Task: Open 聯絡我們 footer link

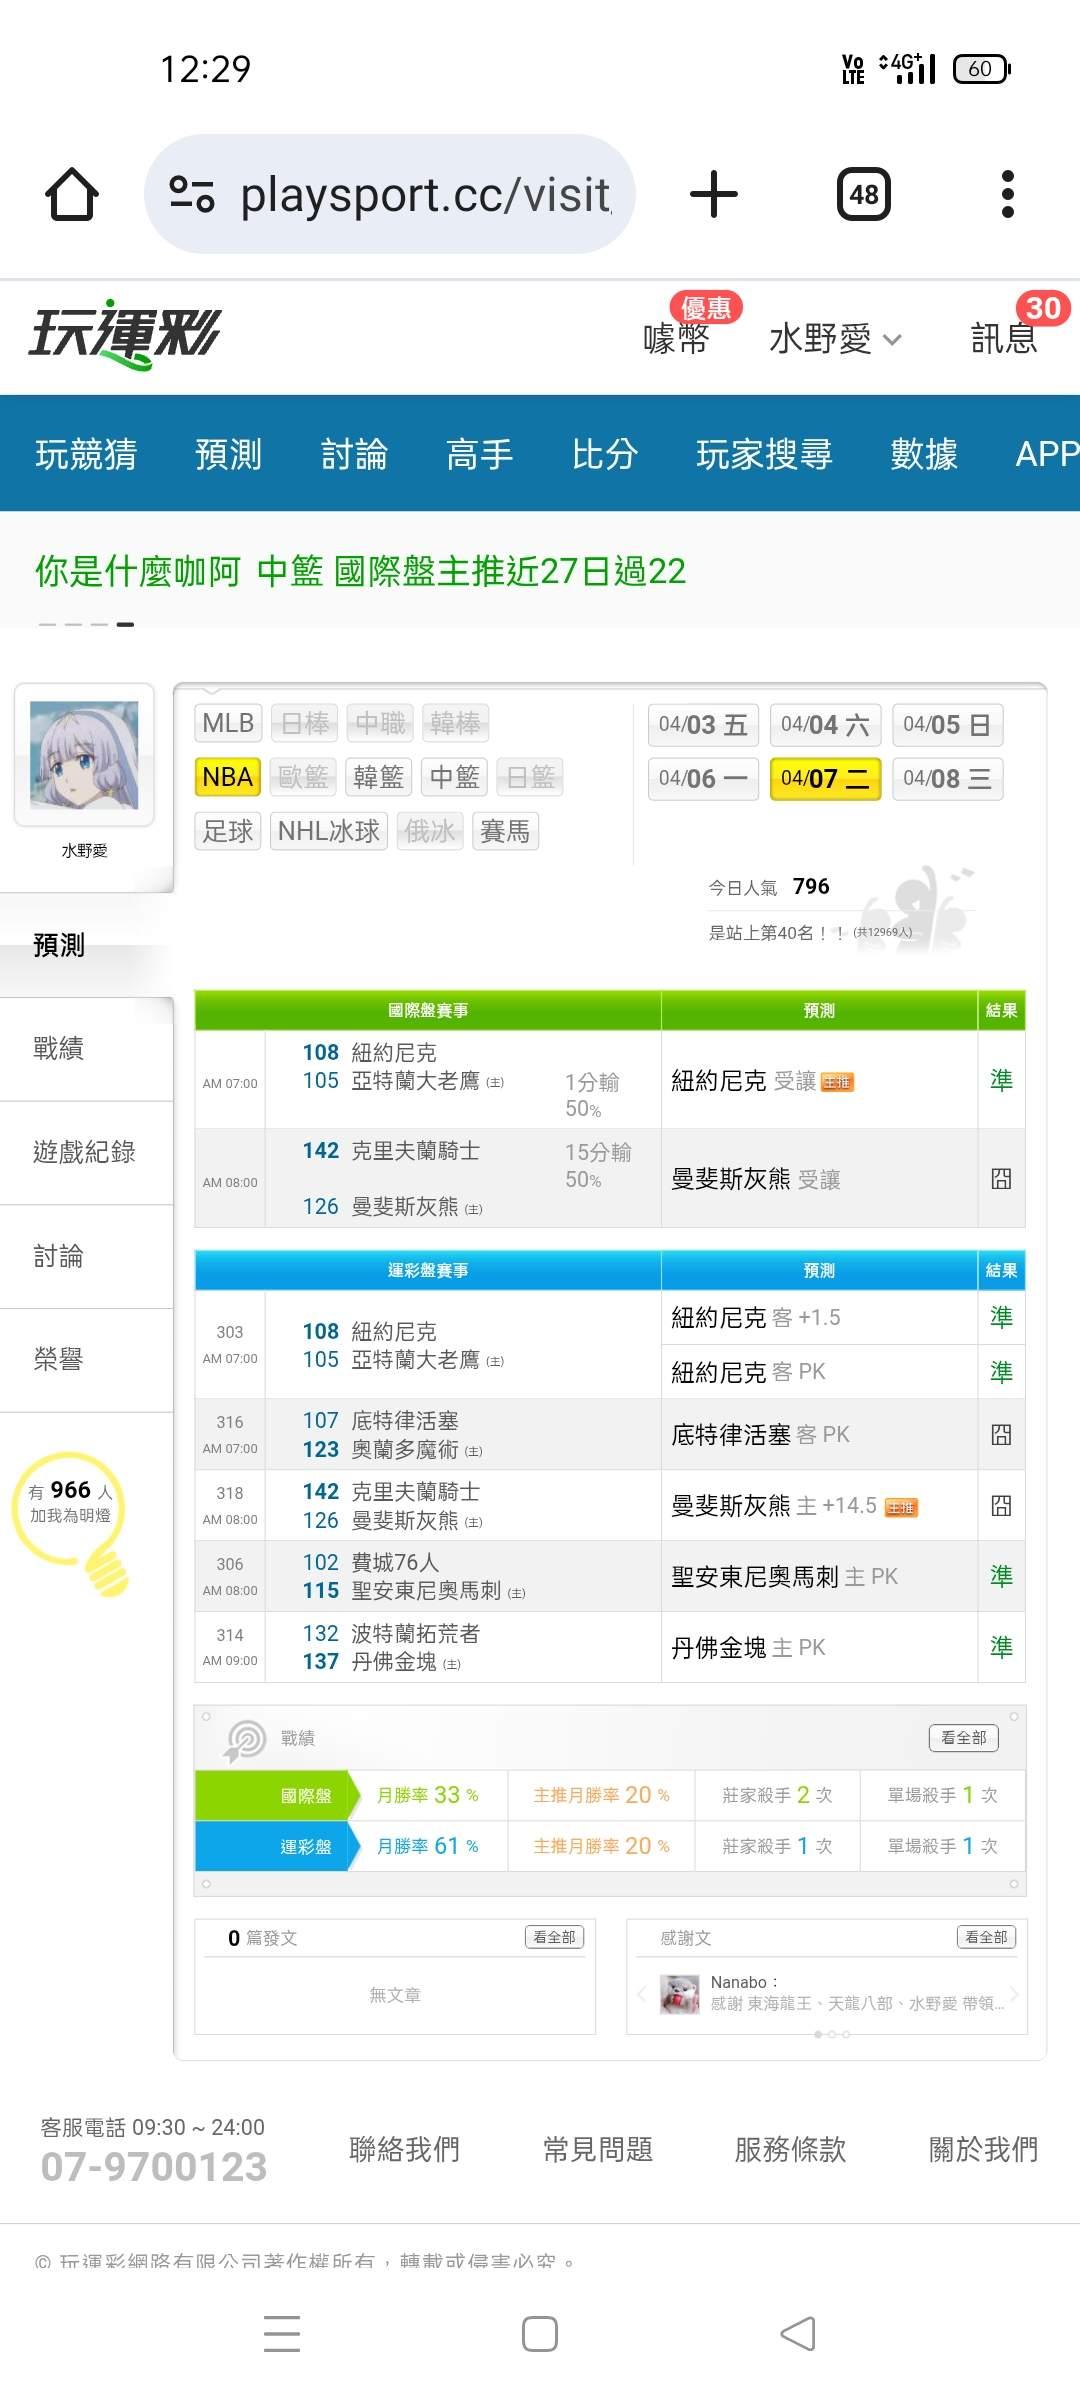Action: (x=404, y=2149)
